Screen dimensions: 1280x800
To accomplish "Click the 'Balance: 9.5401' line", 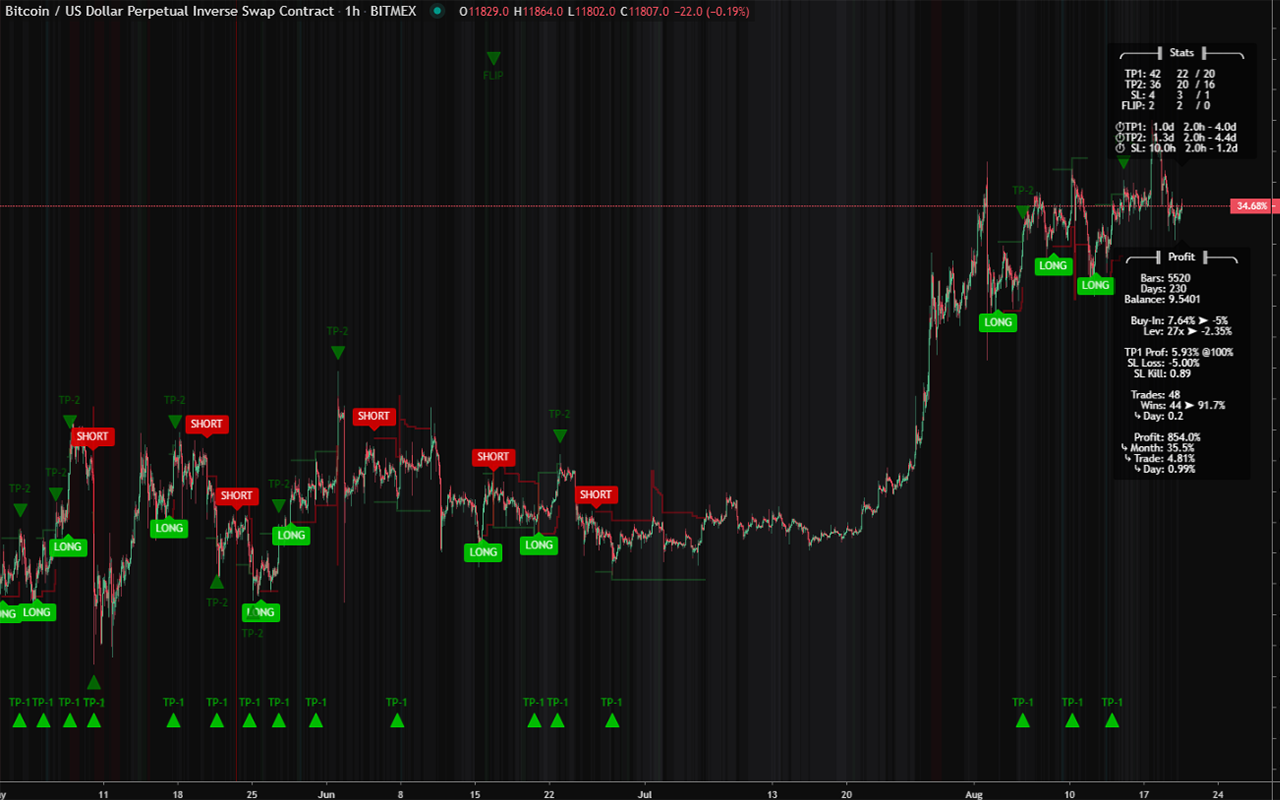I will point(1162,299).
